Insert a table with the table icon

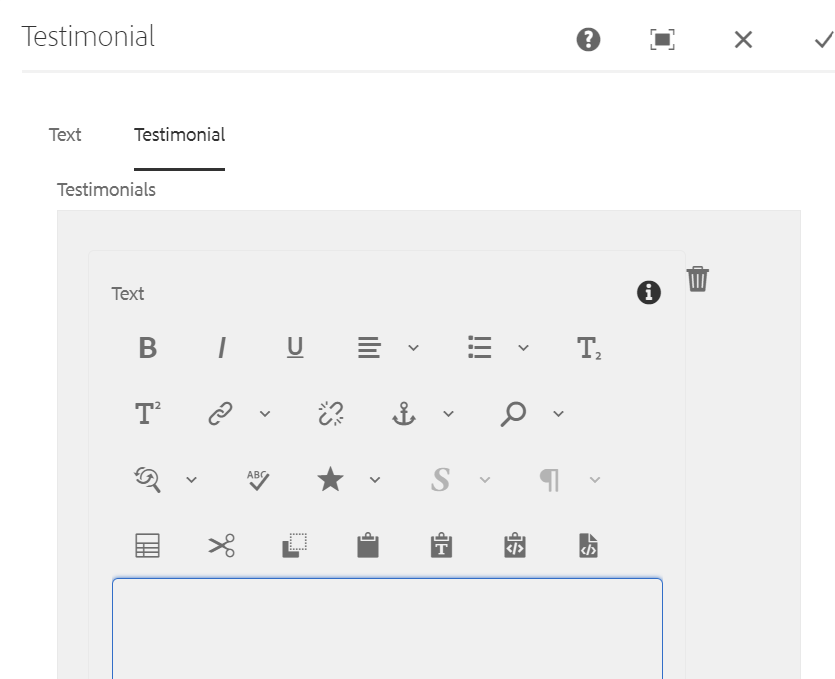pyautogui.click(x=148, y=545)
